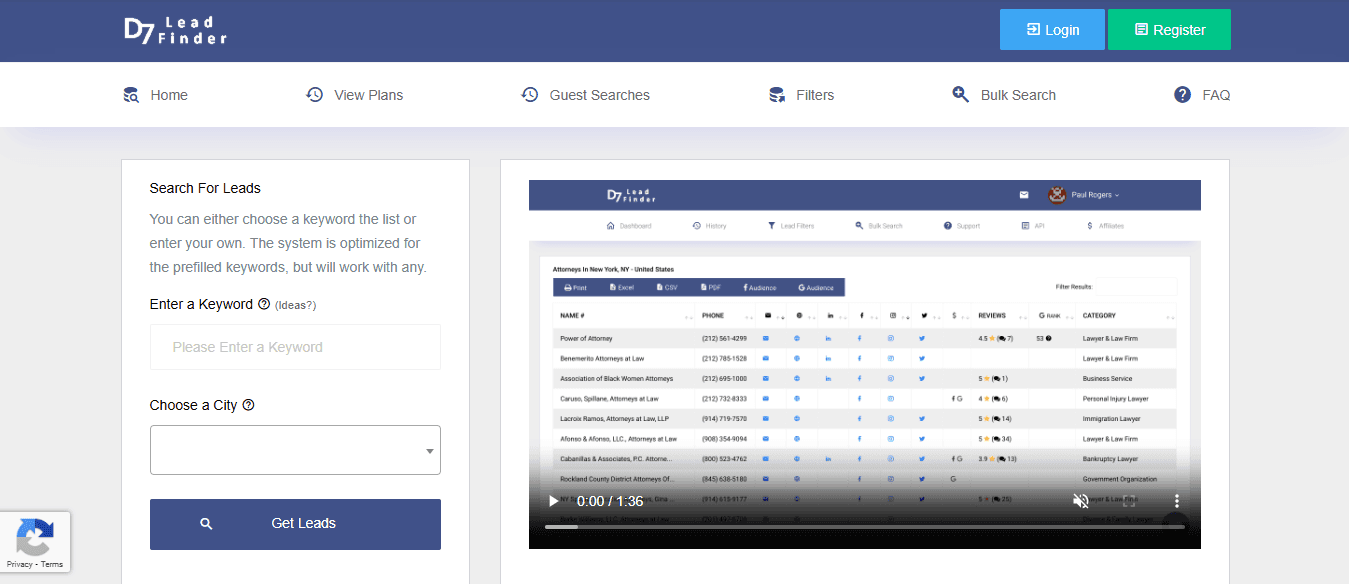
Task: Open the video more options menu
Action: [x=1177, y=501]
